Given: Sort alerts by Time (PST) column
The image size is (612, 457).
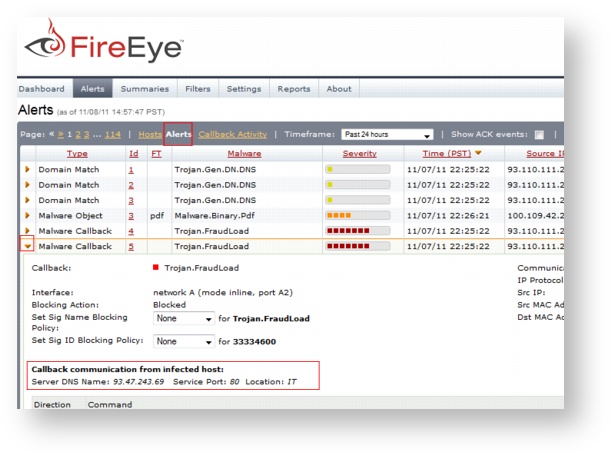Looking at the screenshot, I should coord(447,153).
